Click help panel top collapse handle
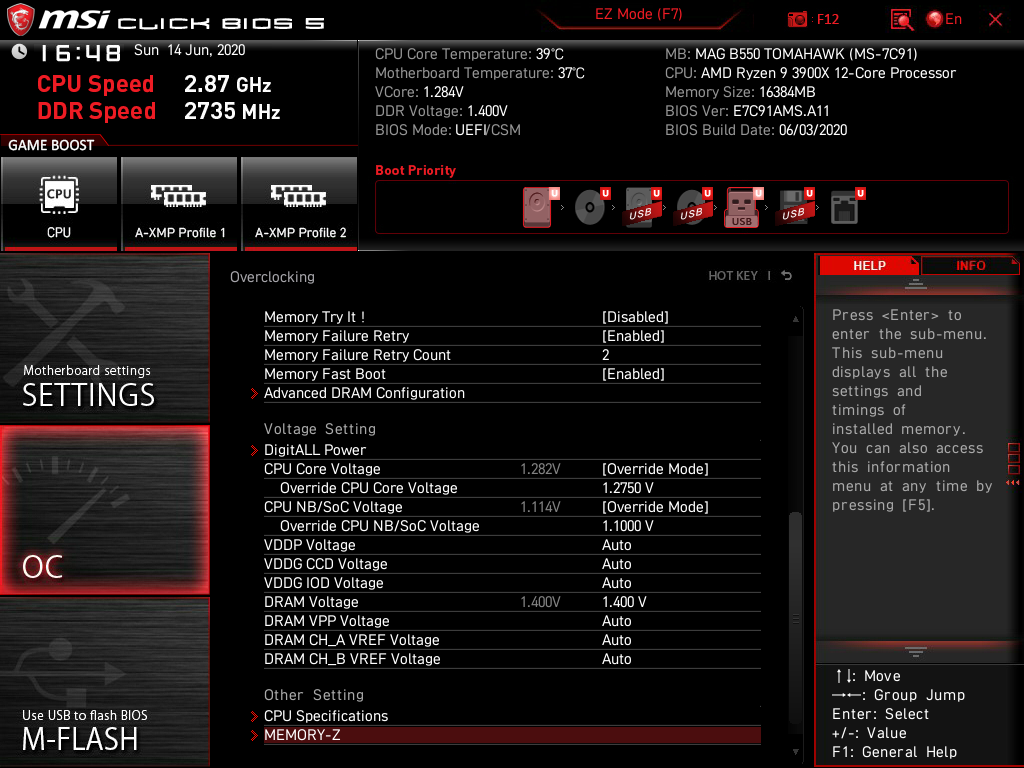Image resolution: width=1024 pixels, height=768 pixels. click(x=916, y=283)
